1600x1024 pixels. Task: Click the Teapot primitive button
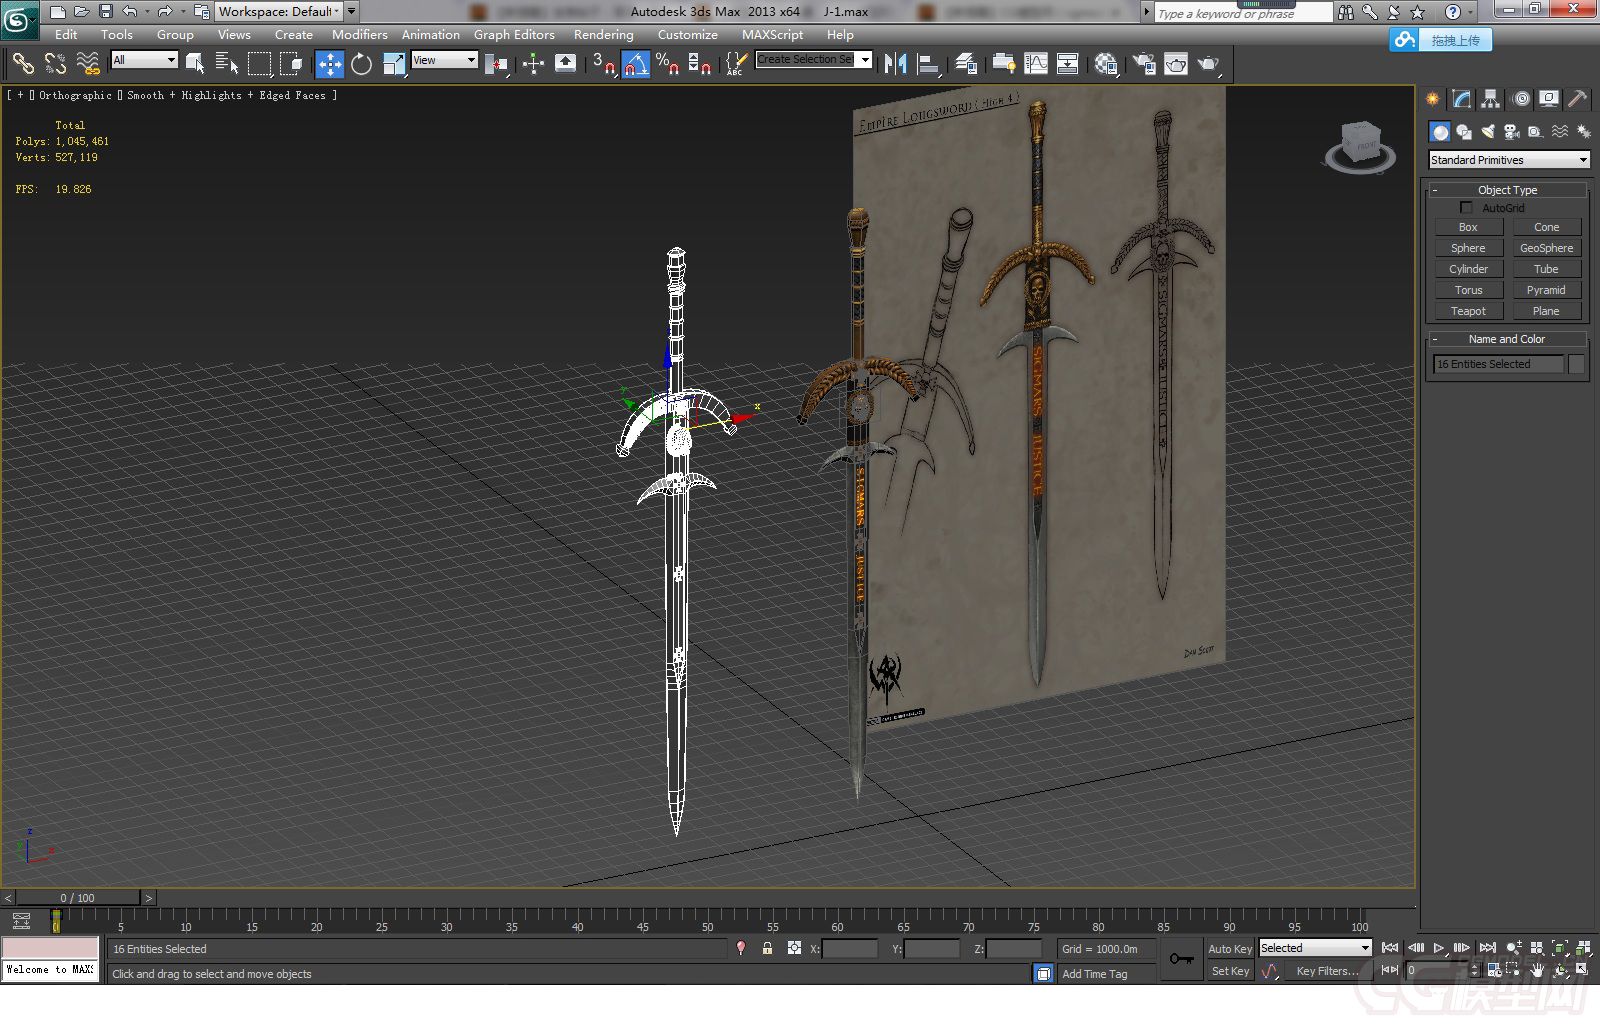[x=1468, y=311]
